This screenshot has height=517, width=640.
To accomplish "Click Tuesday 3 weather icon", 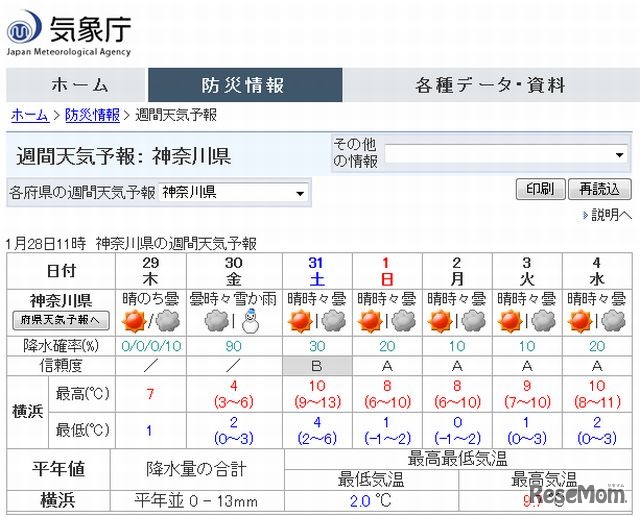I will pos(526,321).
